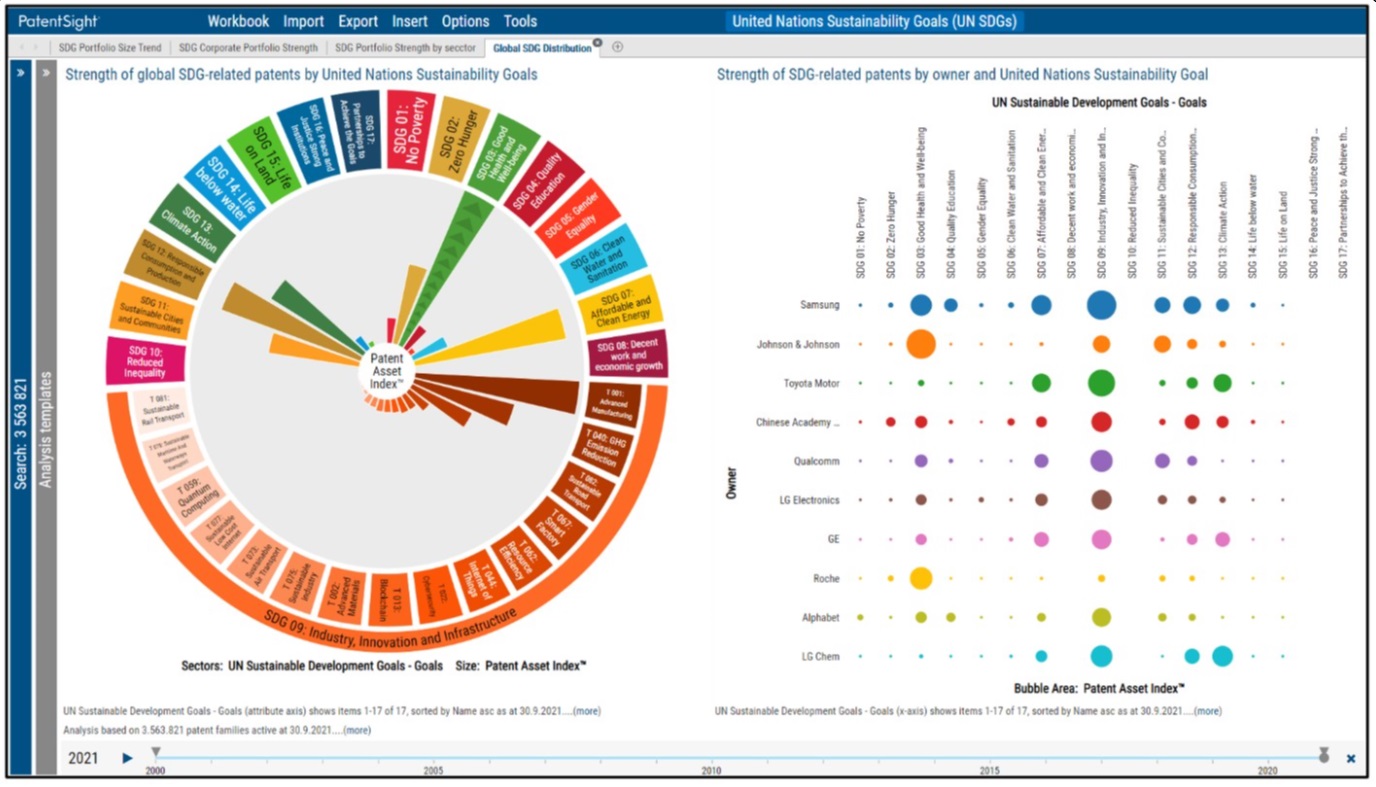Select SDG 10: Reduced Inequality segment
Viewport: 1376px width, 787px height.
147,360
